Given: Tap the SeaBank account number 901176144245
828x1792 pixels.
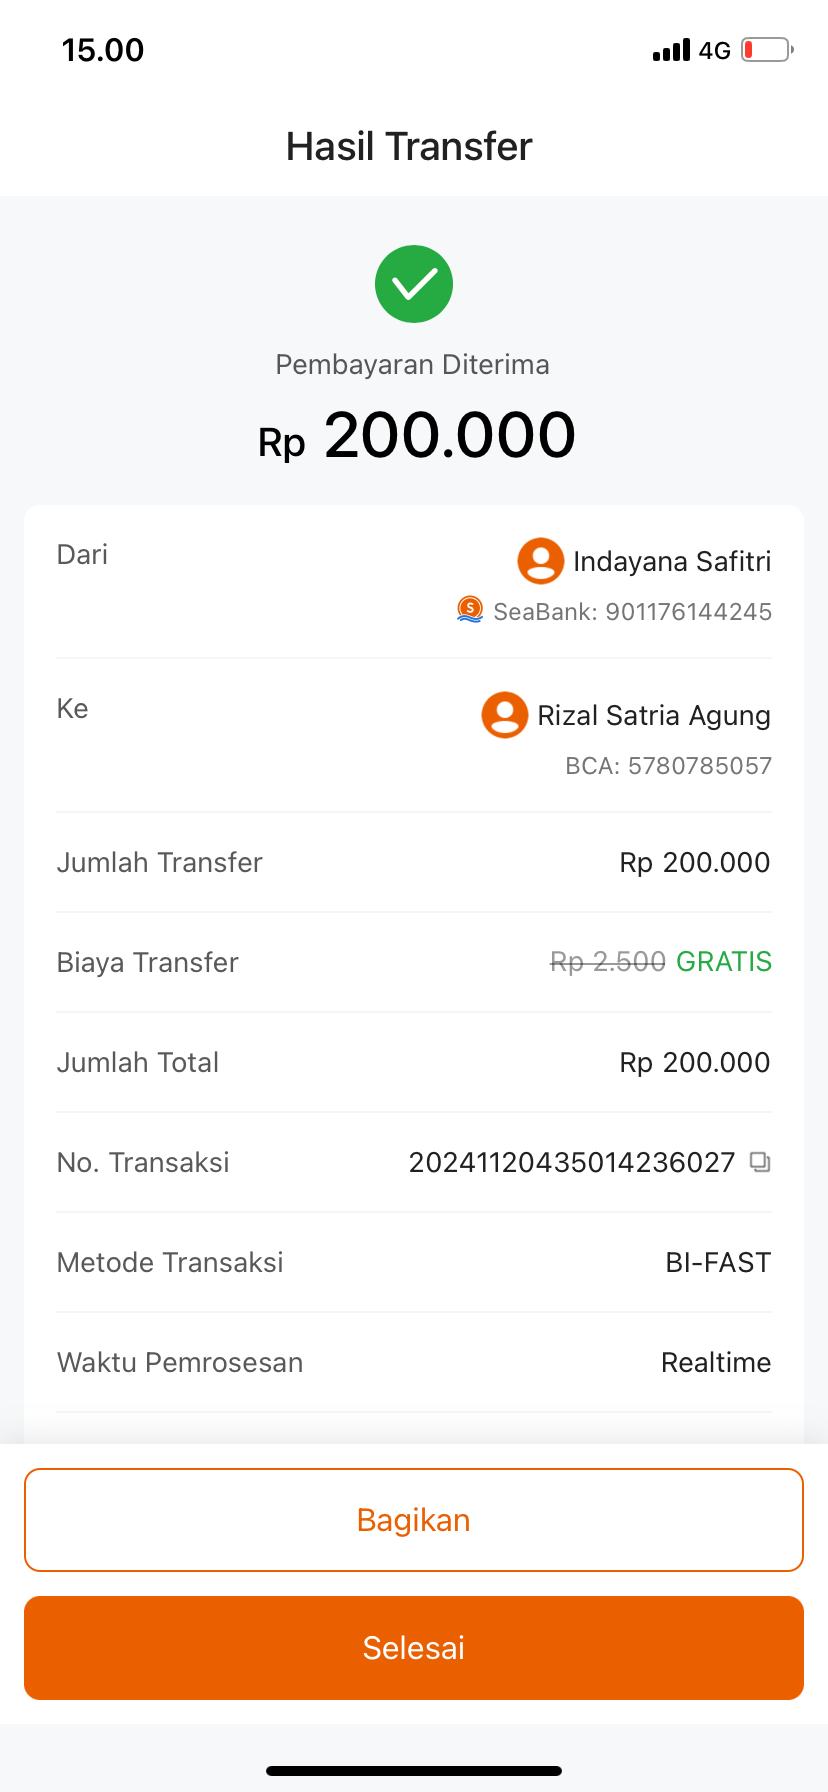Looking at the screenshot, I should click(x=688, y=612).
